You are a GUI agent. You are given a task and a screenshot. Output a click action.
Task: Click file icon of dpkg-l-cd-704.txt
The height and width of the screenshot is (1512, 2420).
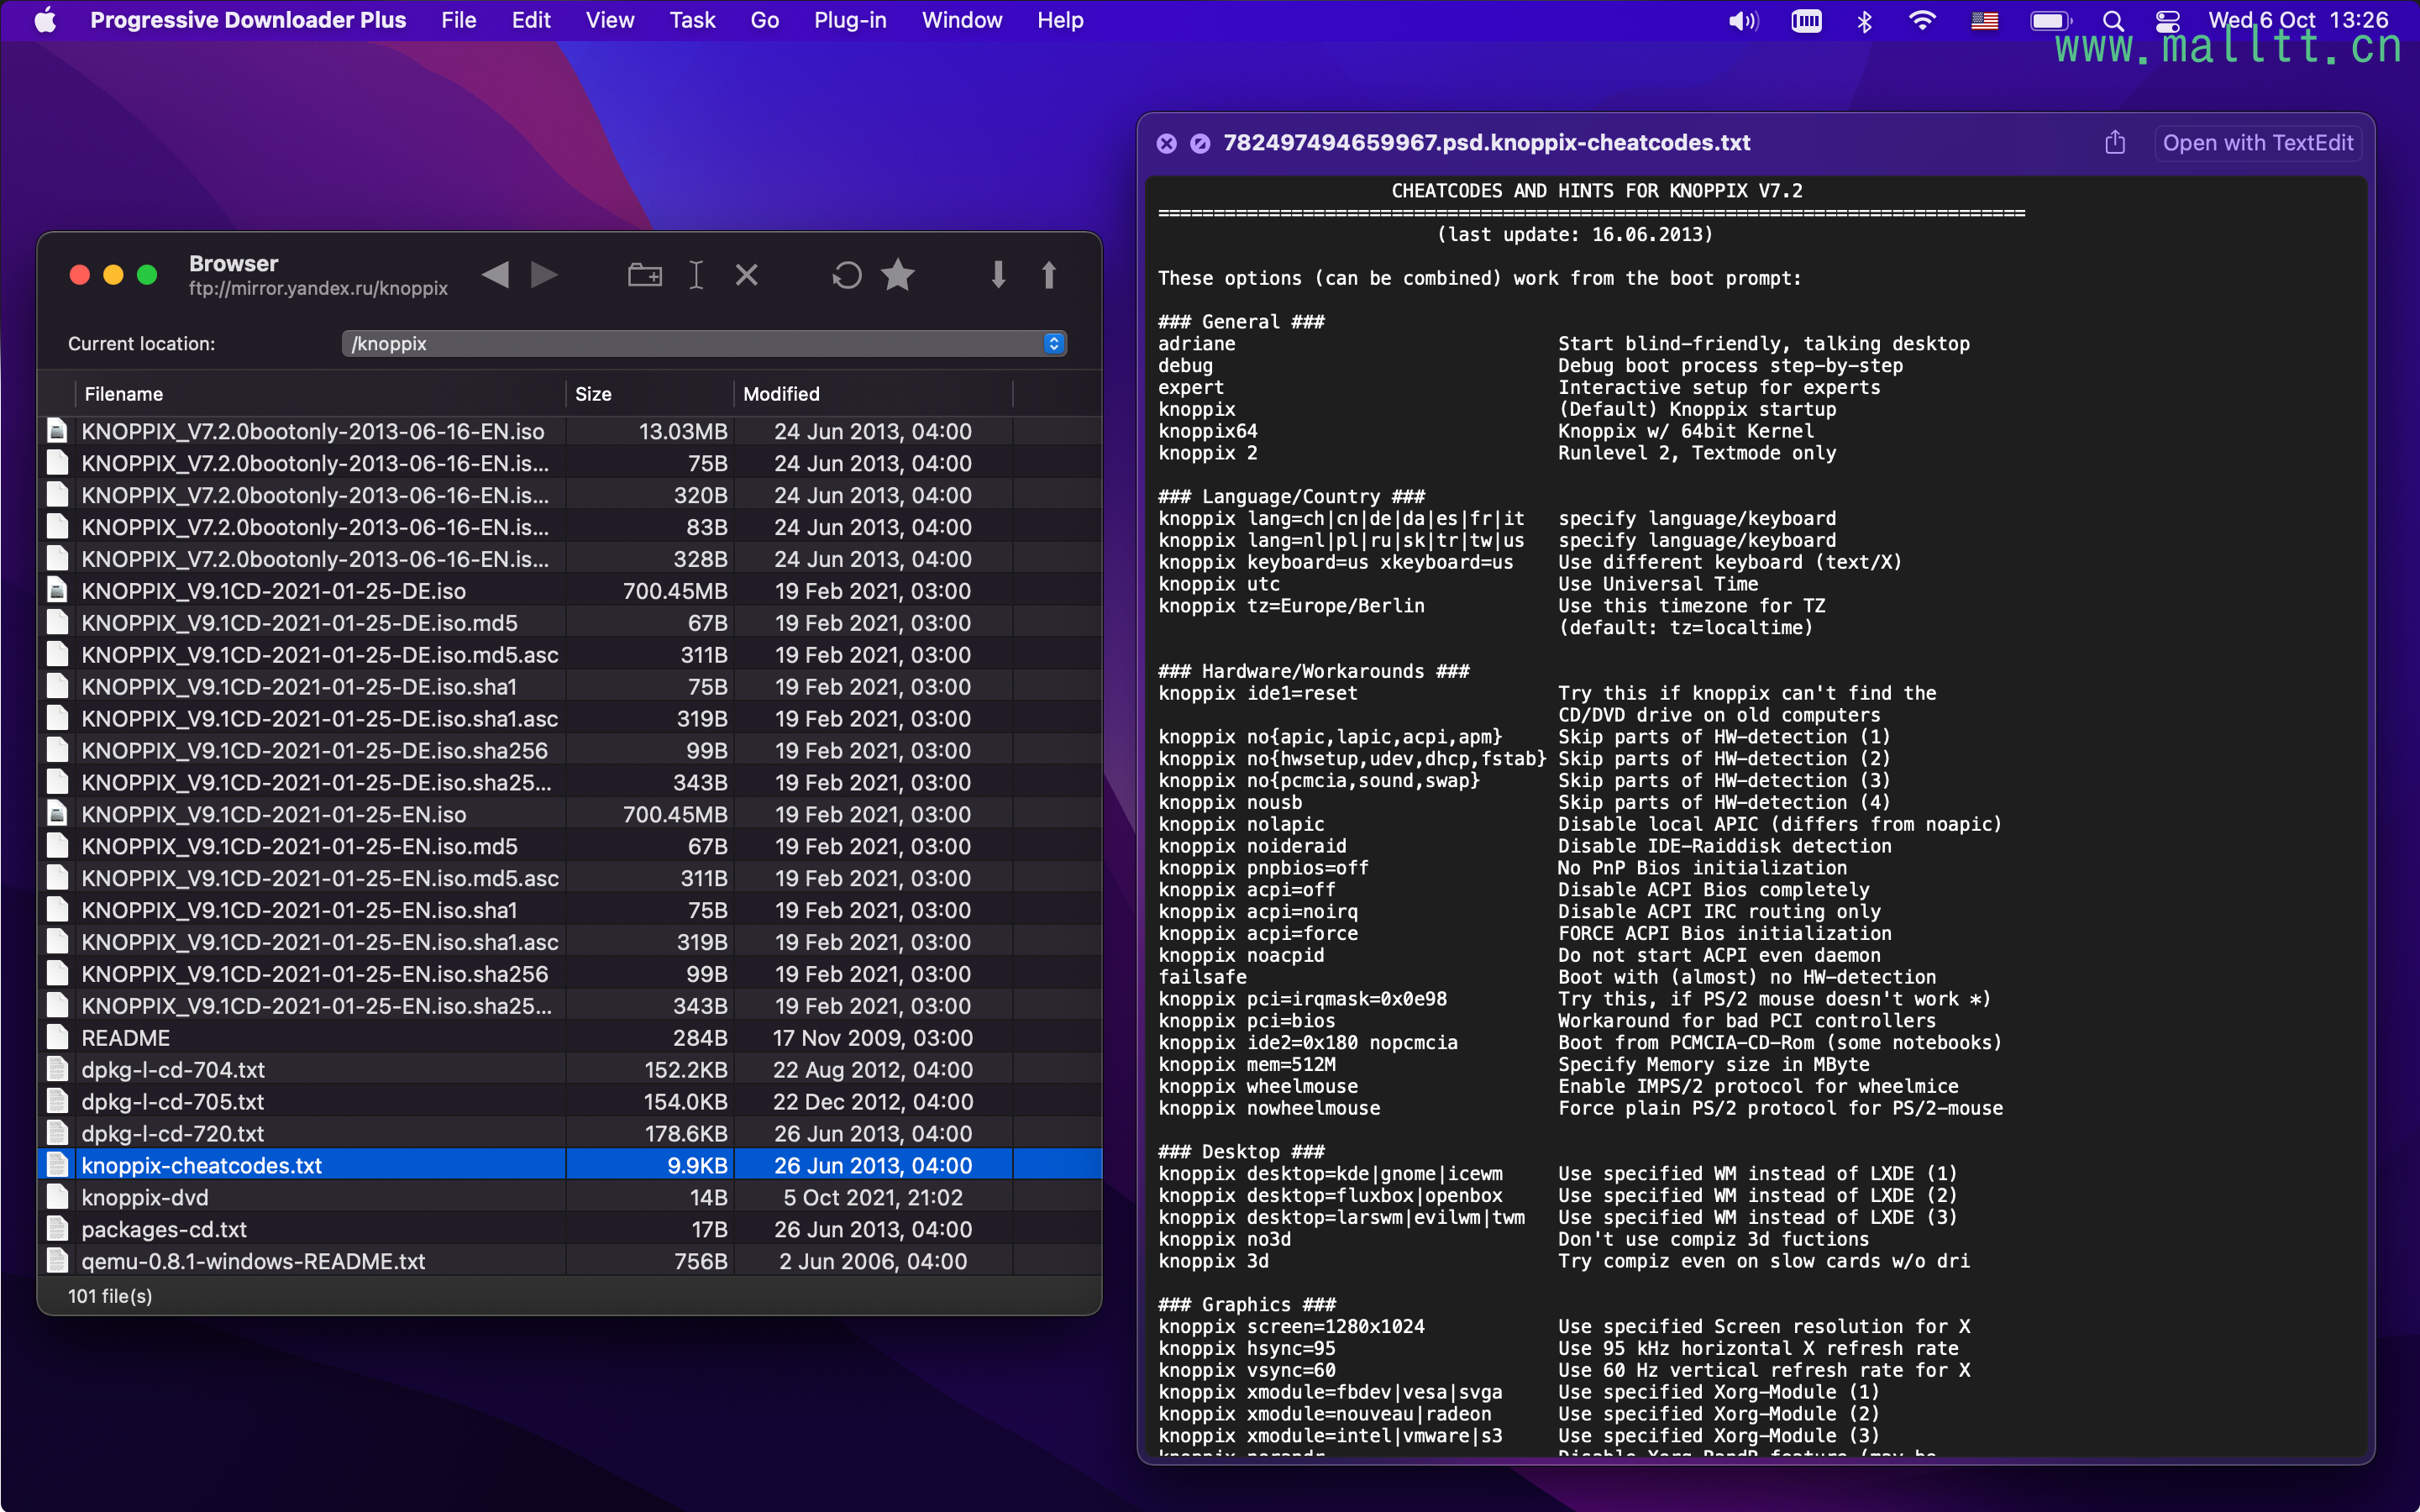click(x=58, y=1069)
